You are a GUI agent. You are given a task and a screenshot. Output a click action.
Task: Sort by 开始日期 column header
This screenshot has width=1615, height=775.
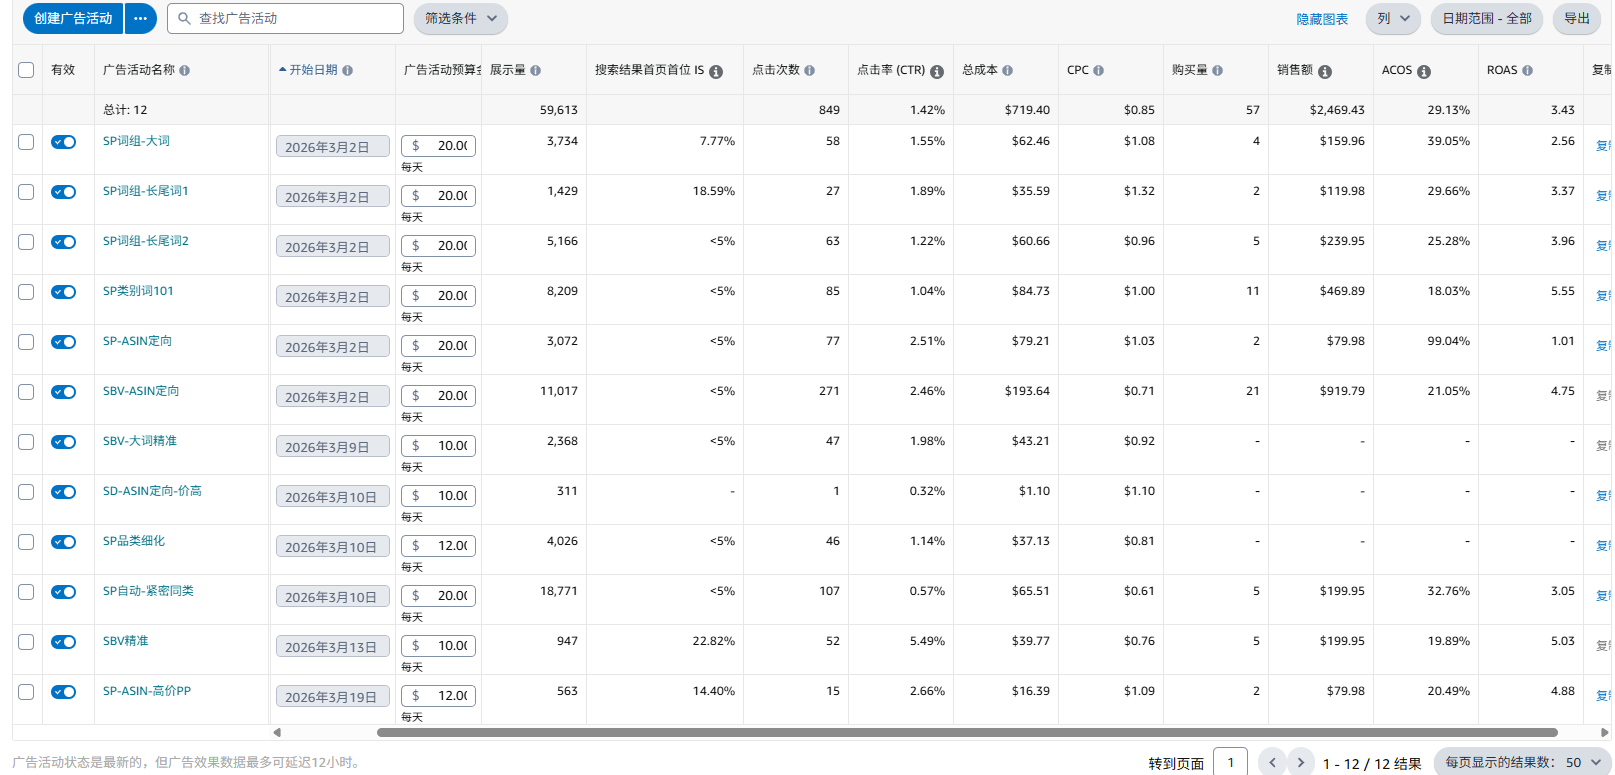click(x=313, y=70)
